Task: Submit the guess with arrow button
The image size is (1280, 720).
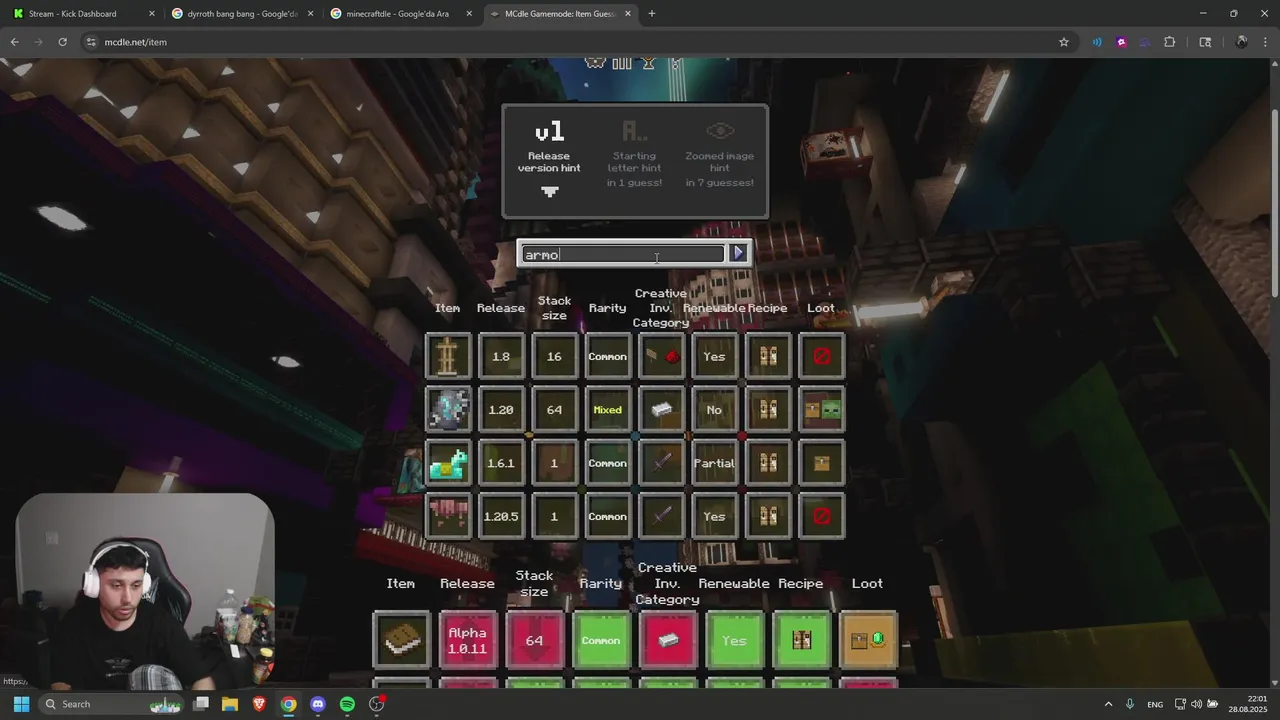Action: coord(738,253)
